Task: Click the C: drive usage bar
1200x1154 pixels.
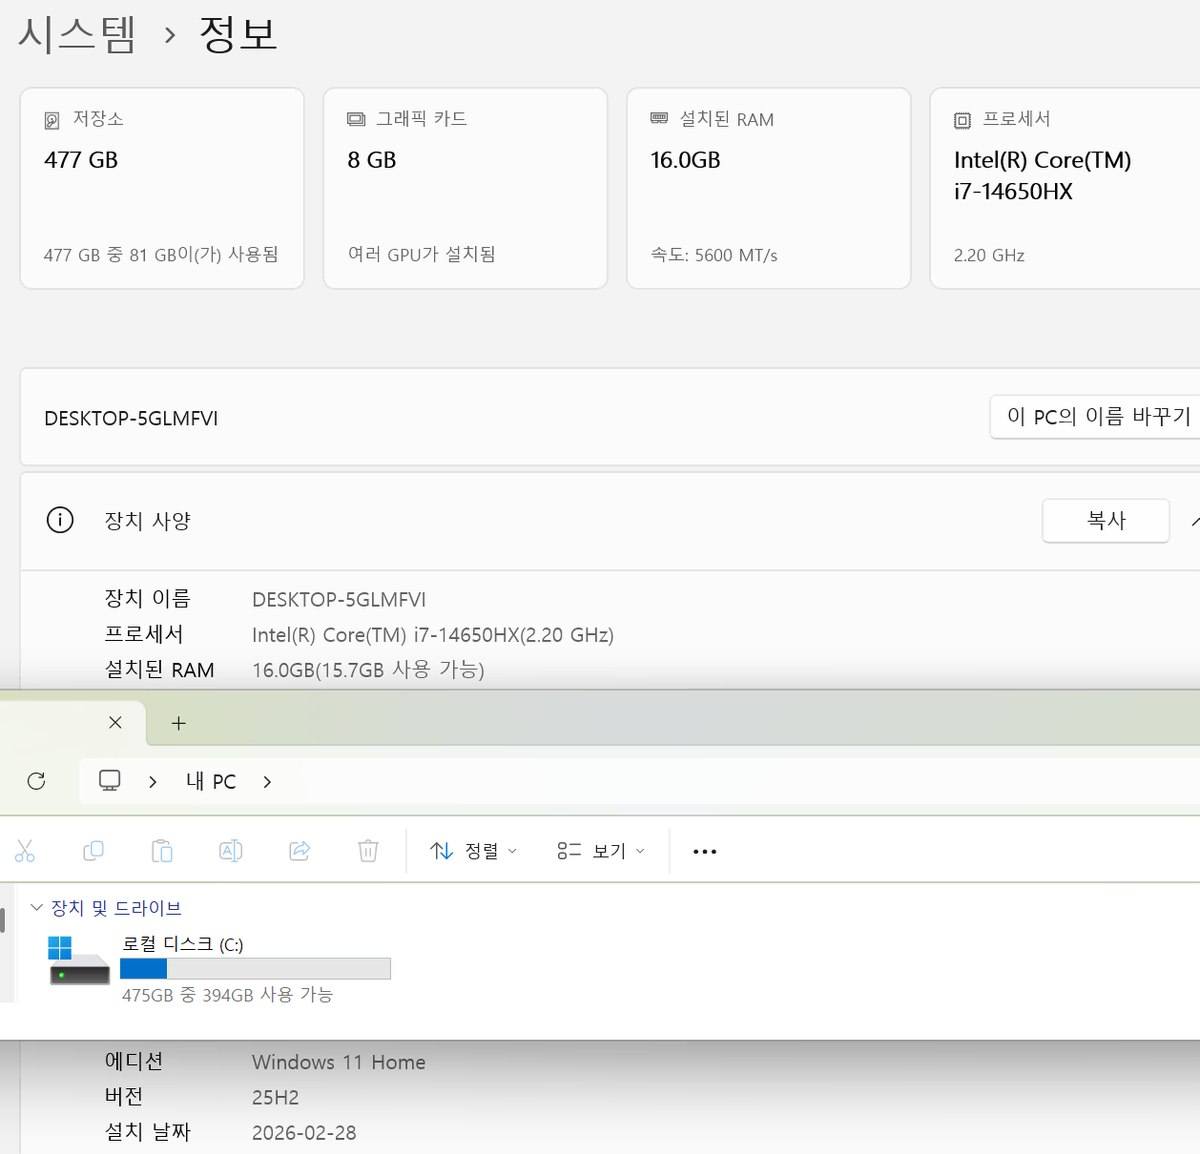Action: (255, 968)
